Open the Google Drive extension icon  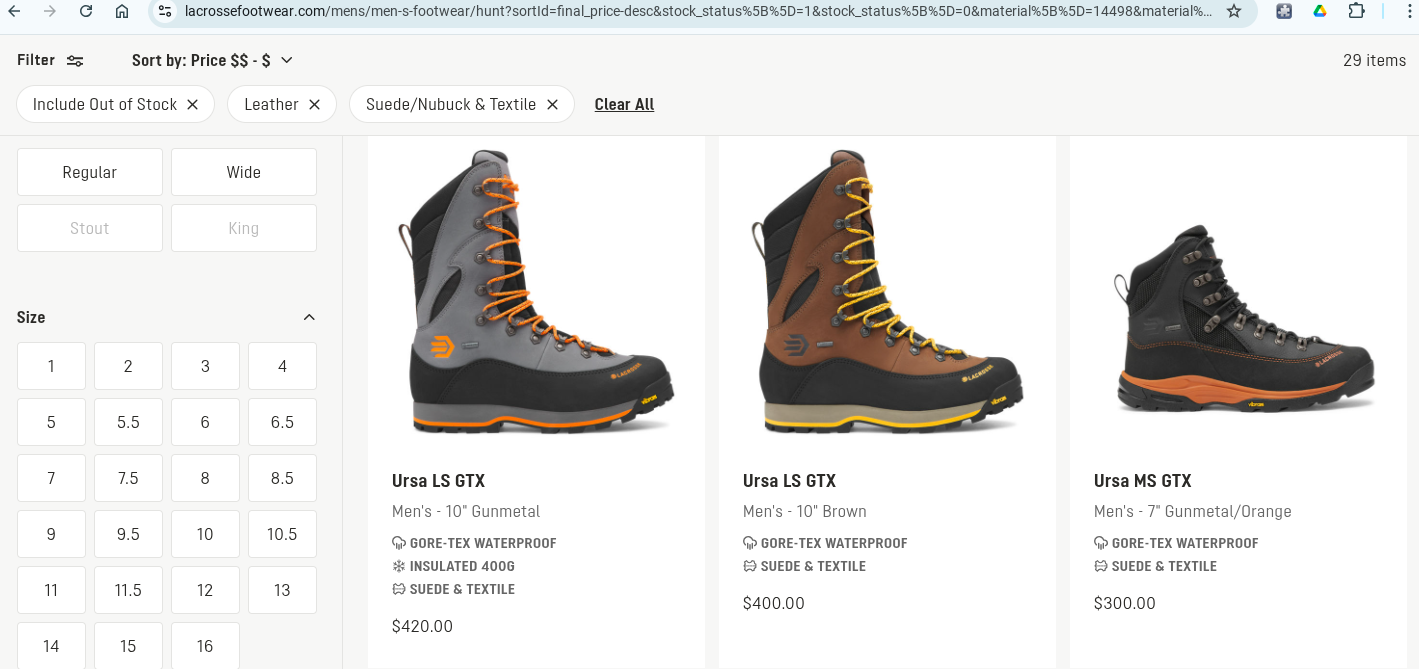tap(1320, 11)
